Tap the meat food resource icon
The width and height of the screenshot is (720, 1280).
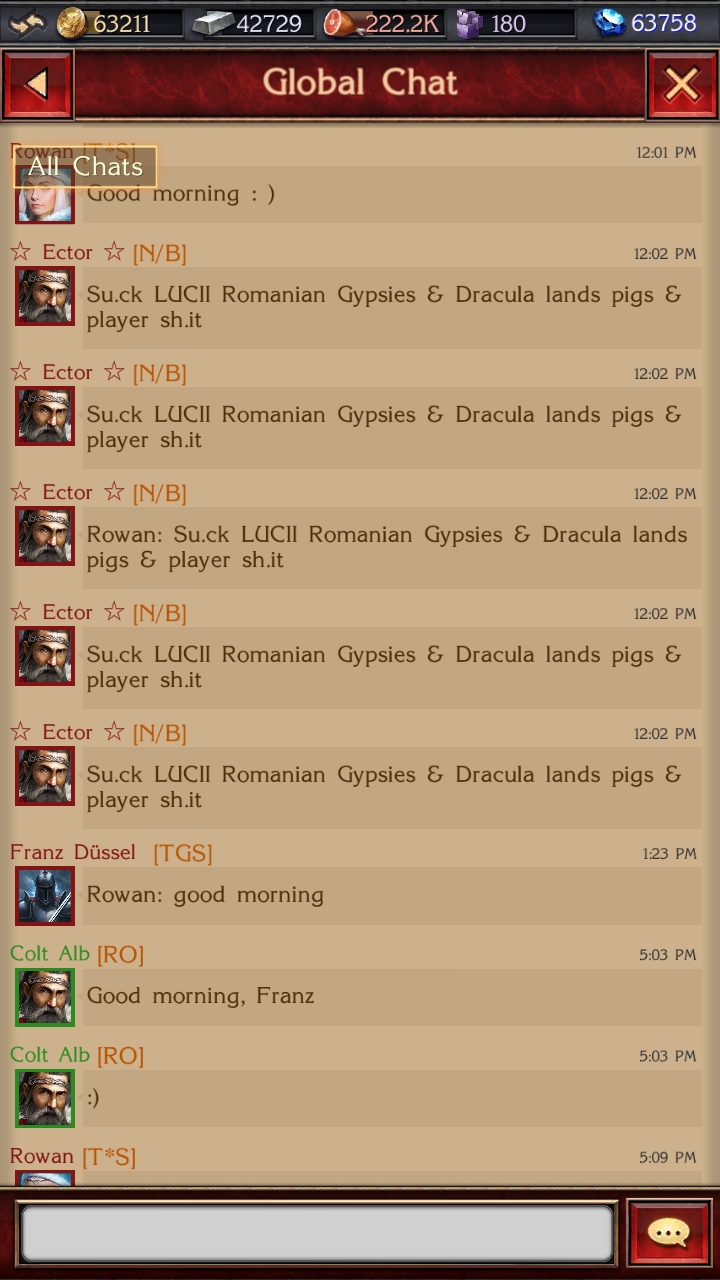(x=341, y=23)
